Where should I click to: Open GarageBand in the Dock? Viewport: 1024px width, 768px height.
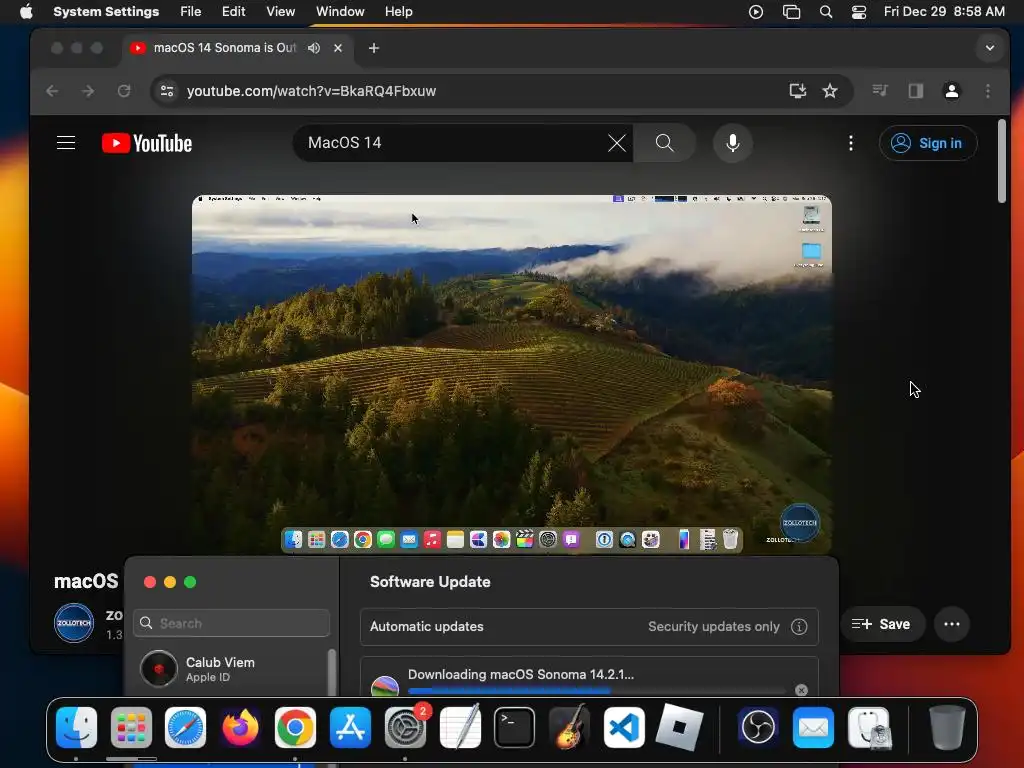tap(569, 728)
